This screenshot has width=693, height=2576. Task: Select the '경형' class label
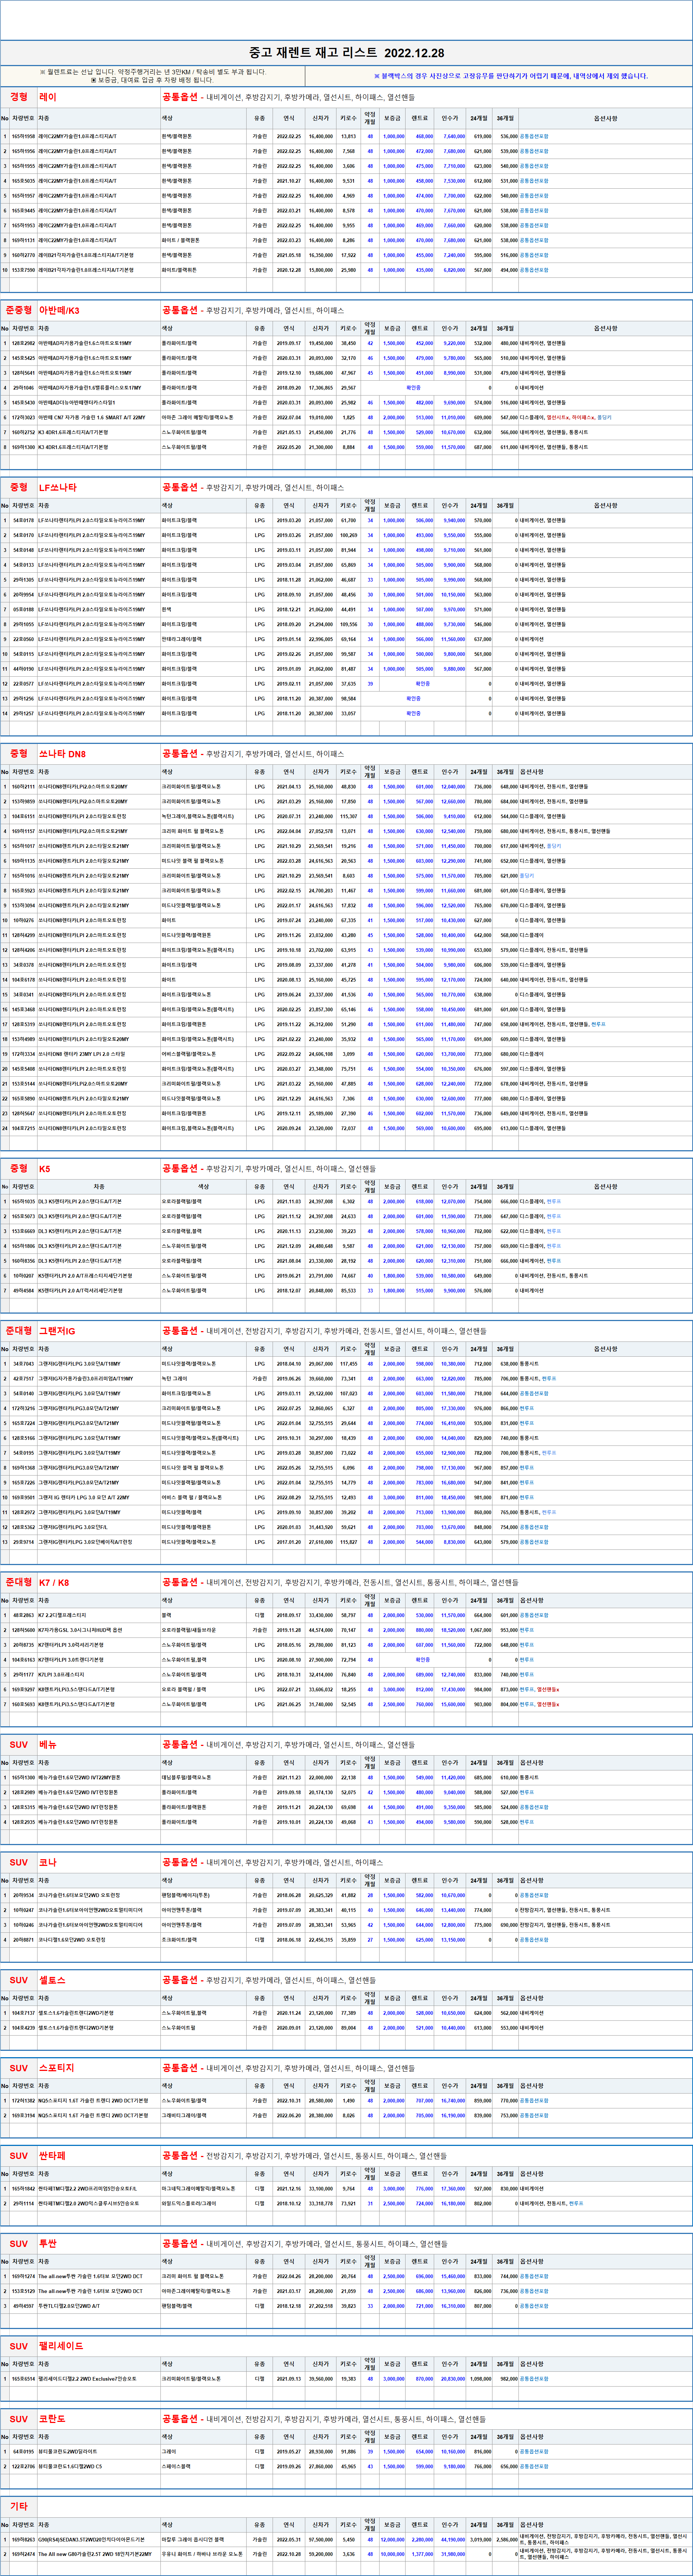[19, 97]
